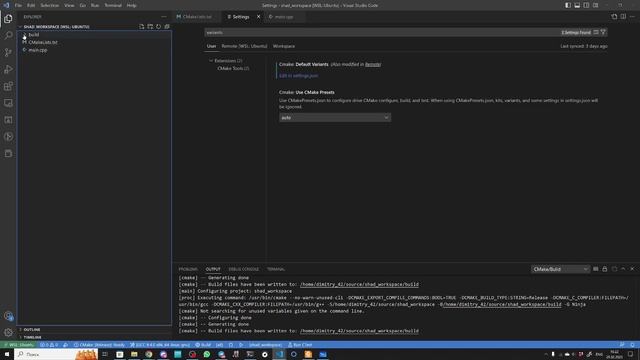Toggle the bottom panel layout icon
Viewport: 640px width, 360px height.
pos(577,5)
